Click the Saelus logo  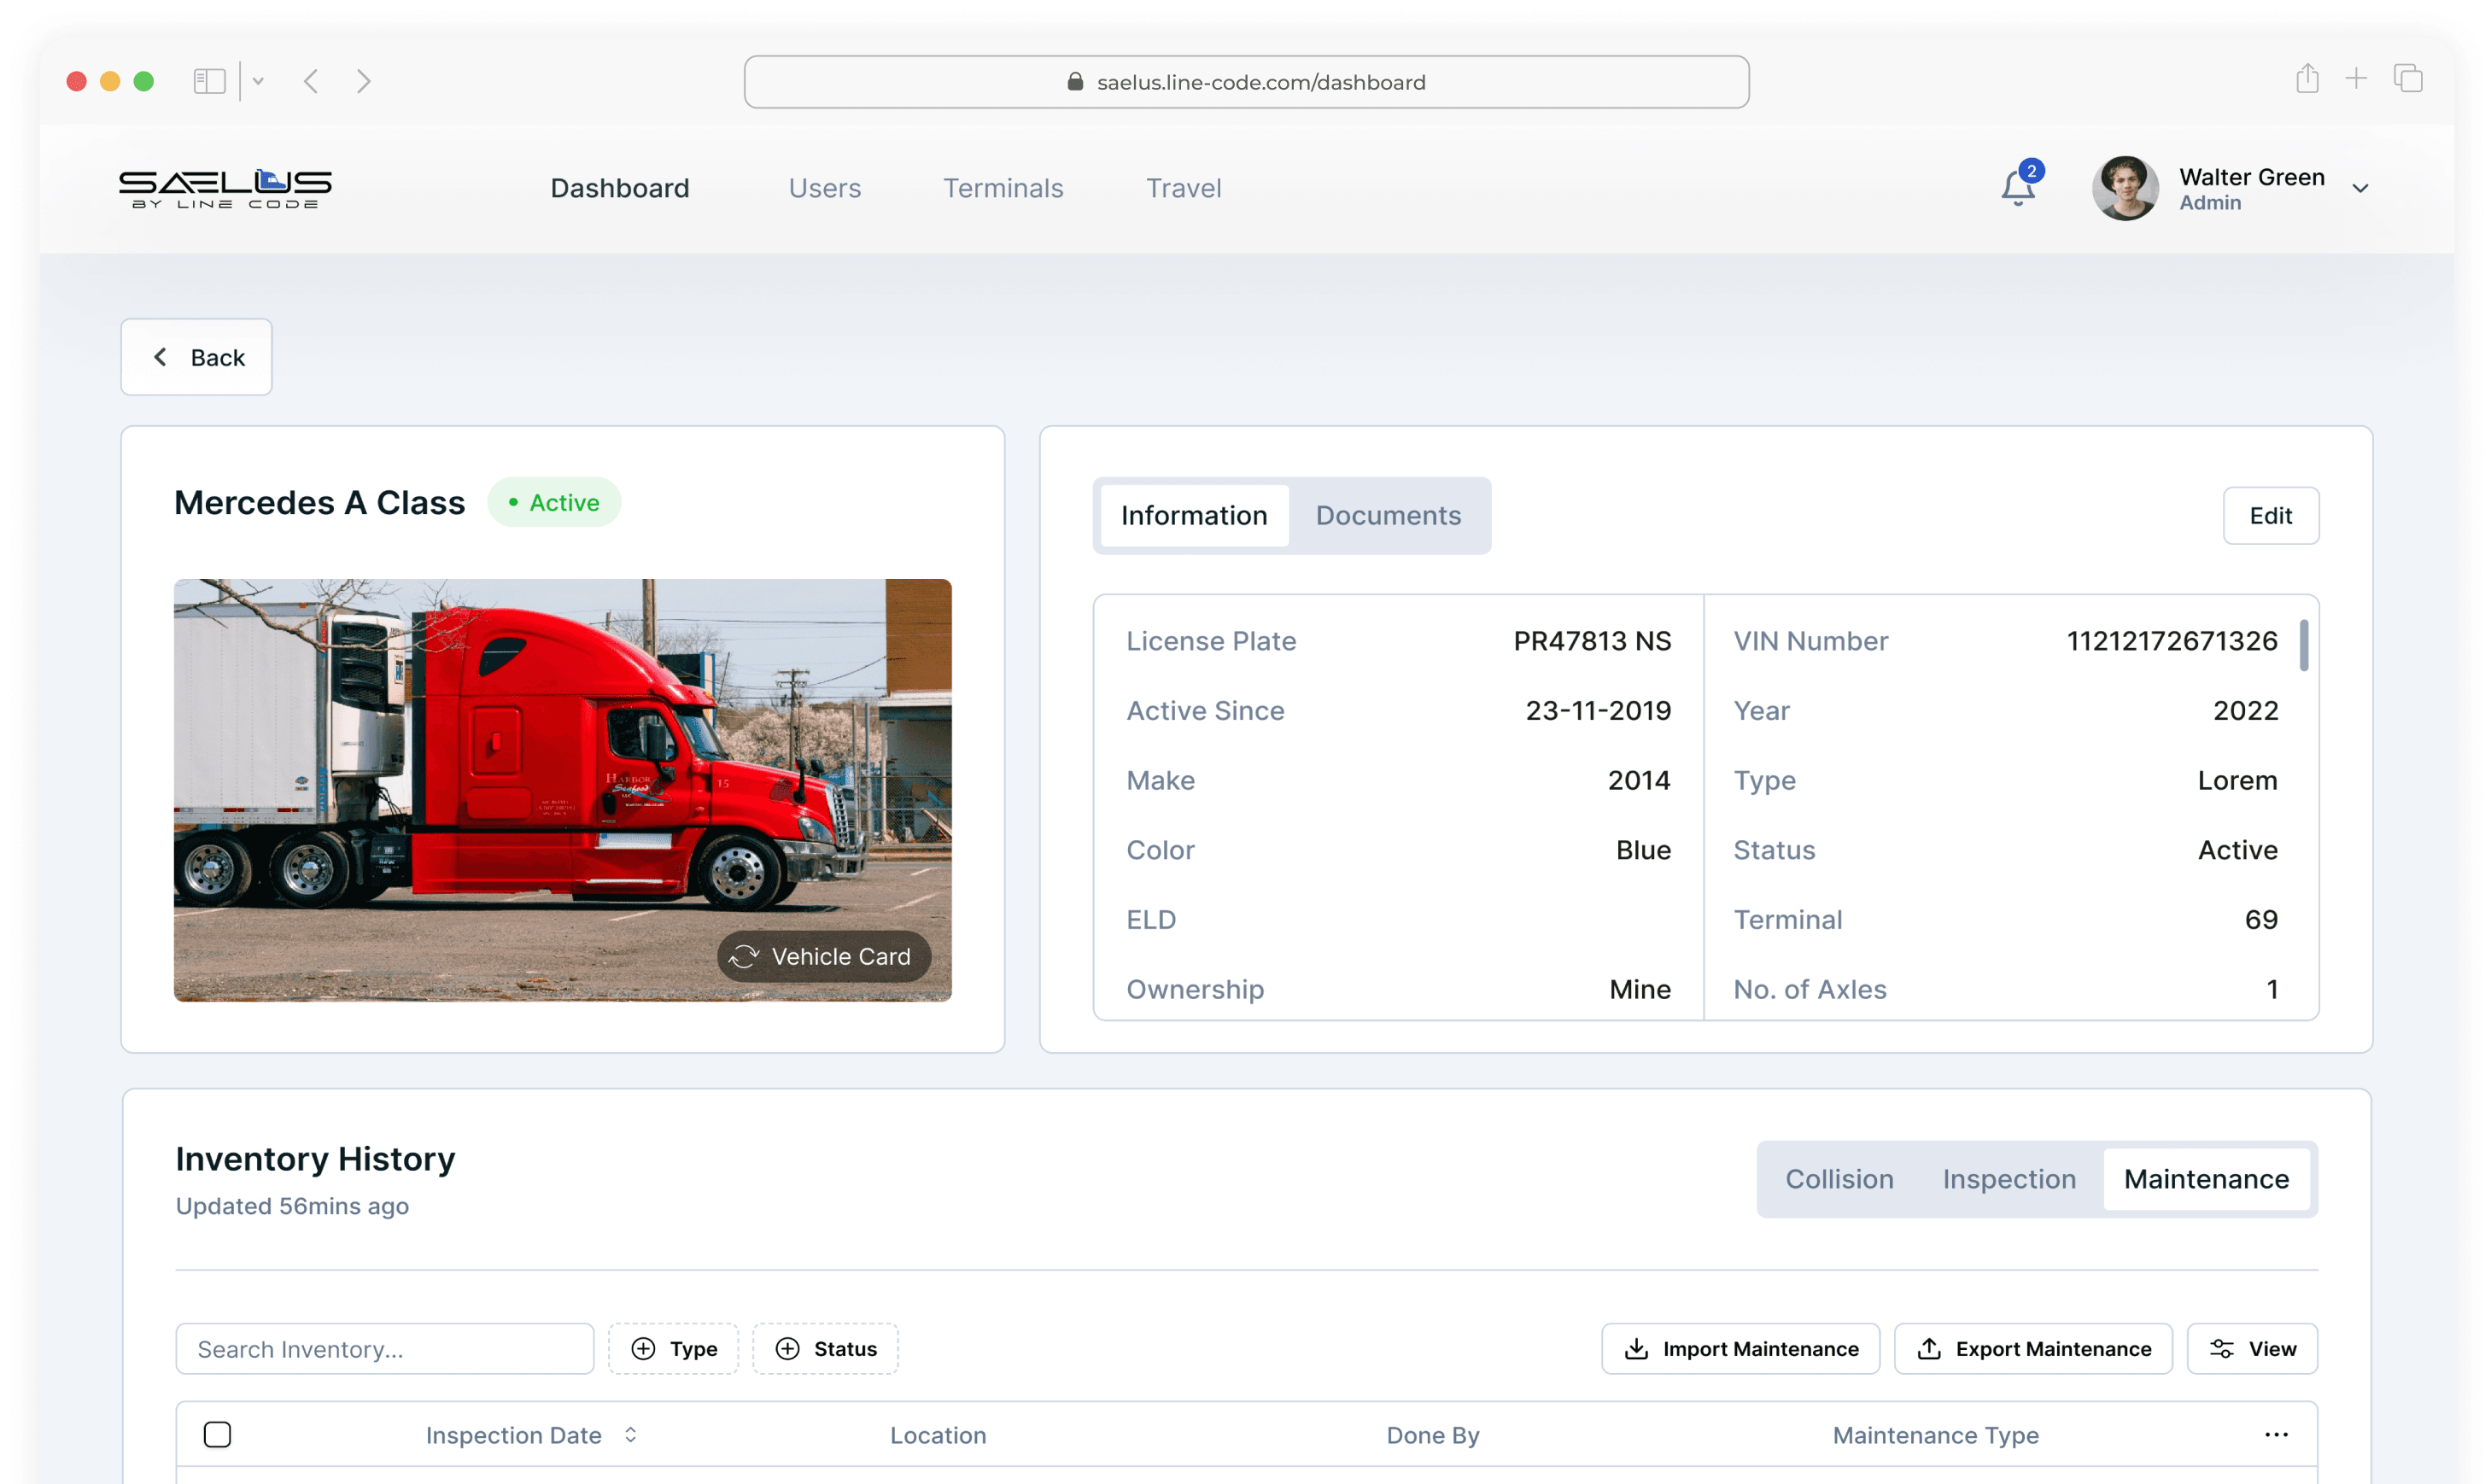click(x=225, y=188)
